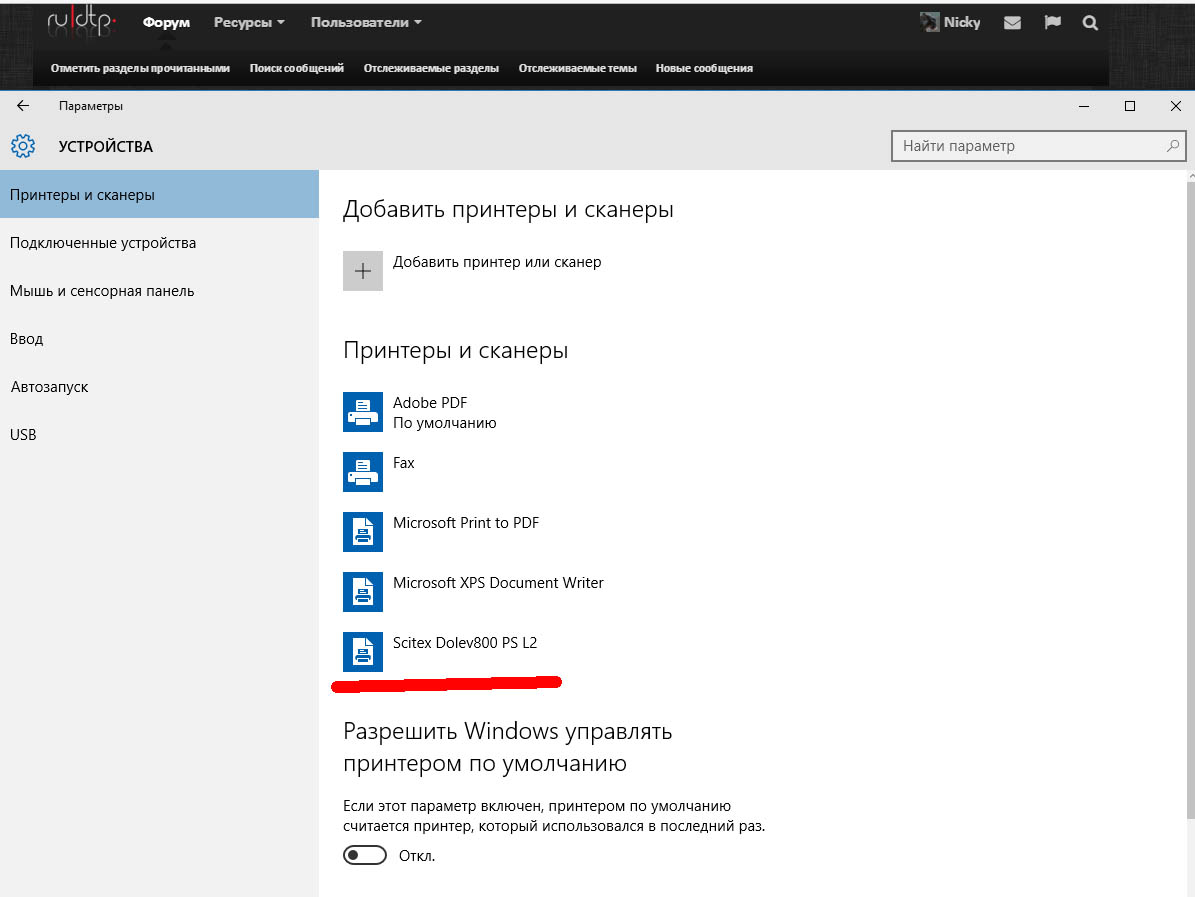Open Принтеры и сканеры section
This screenshot has height=897, width=1195.
159,194
